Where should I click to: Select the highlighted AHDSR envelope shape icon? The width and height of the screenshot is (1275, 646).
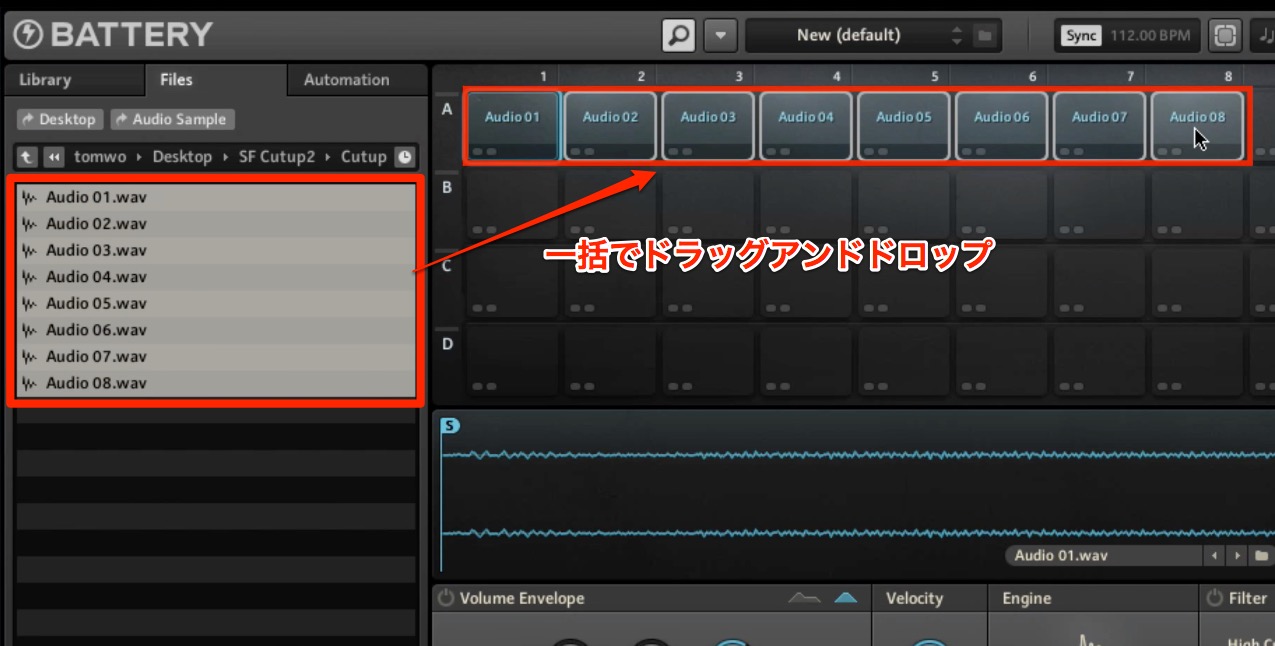[x=846, y=598]
